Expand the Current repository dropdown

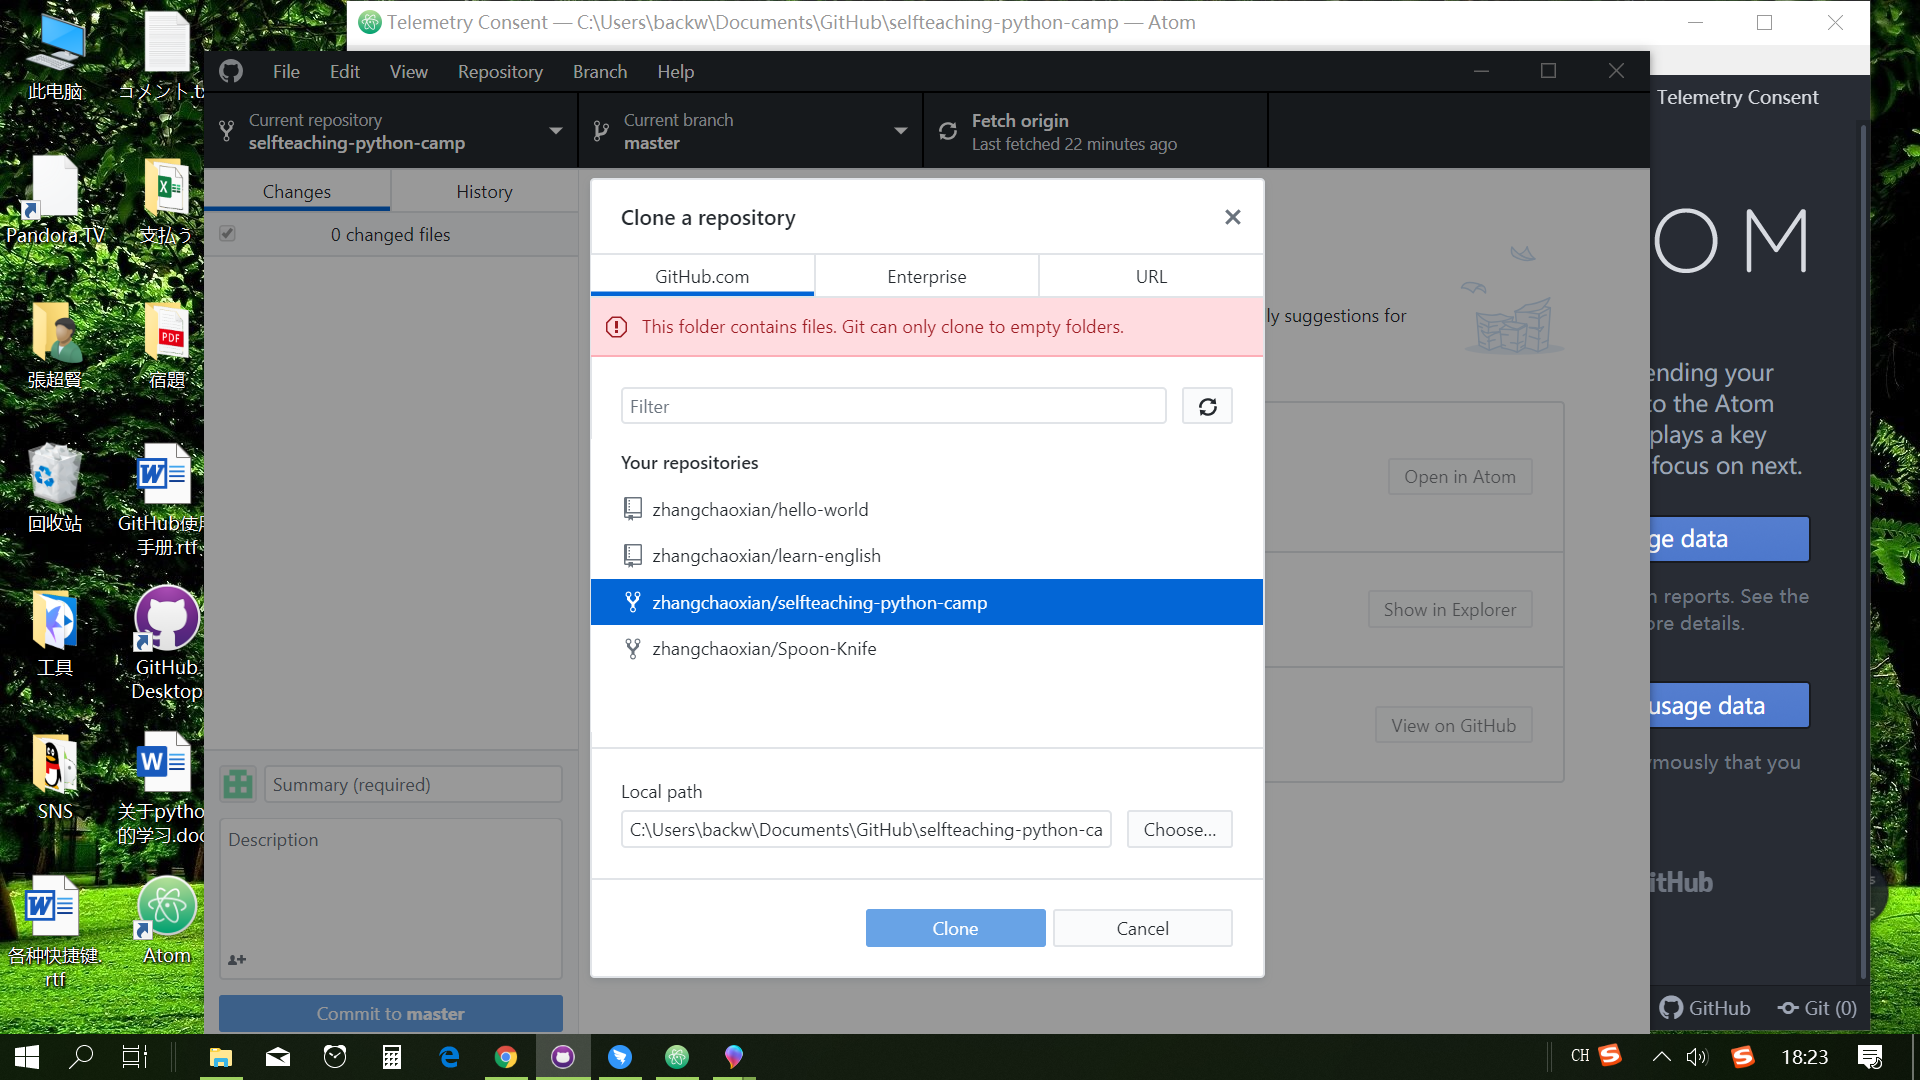[x=555, y=131]
